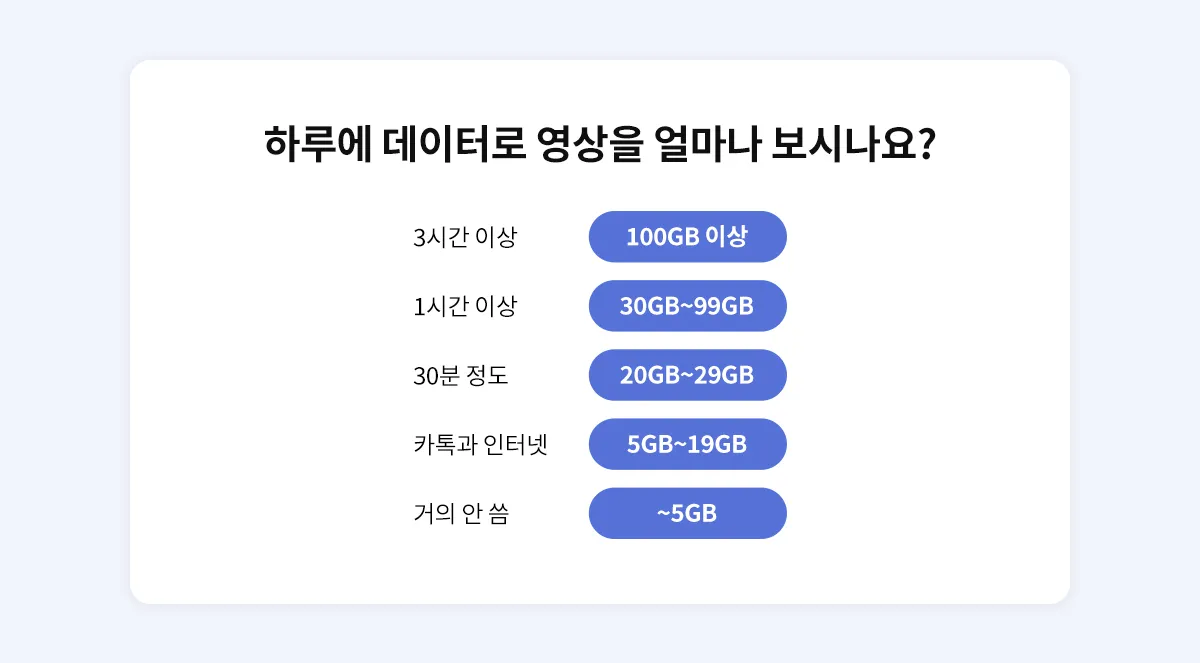Viewport: 1200px width, 663px height.
Task: Choose the data range for 카톡과 인터넷 users
Action: [687, 444]
